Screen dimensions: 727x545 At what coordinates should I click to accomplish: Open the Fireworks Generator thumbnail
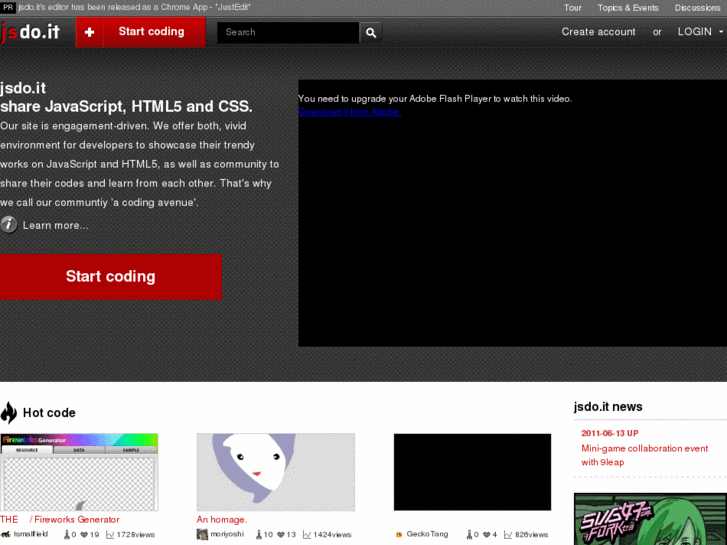click(x=79, y=472)
